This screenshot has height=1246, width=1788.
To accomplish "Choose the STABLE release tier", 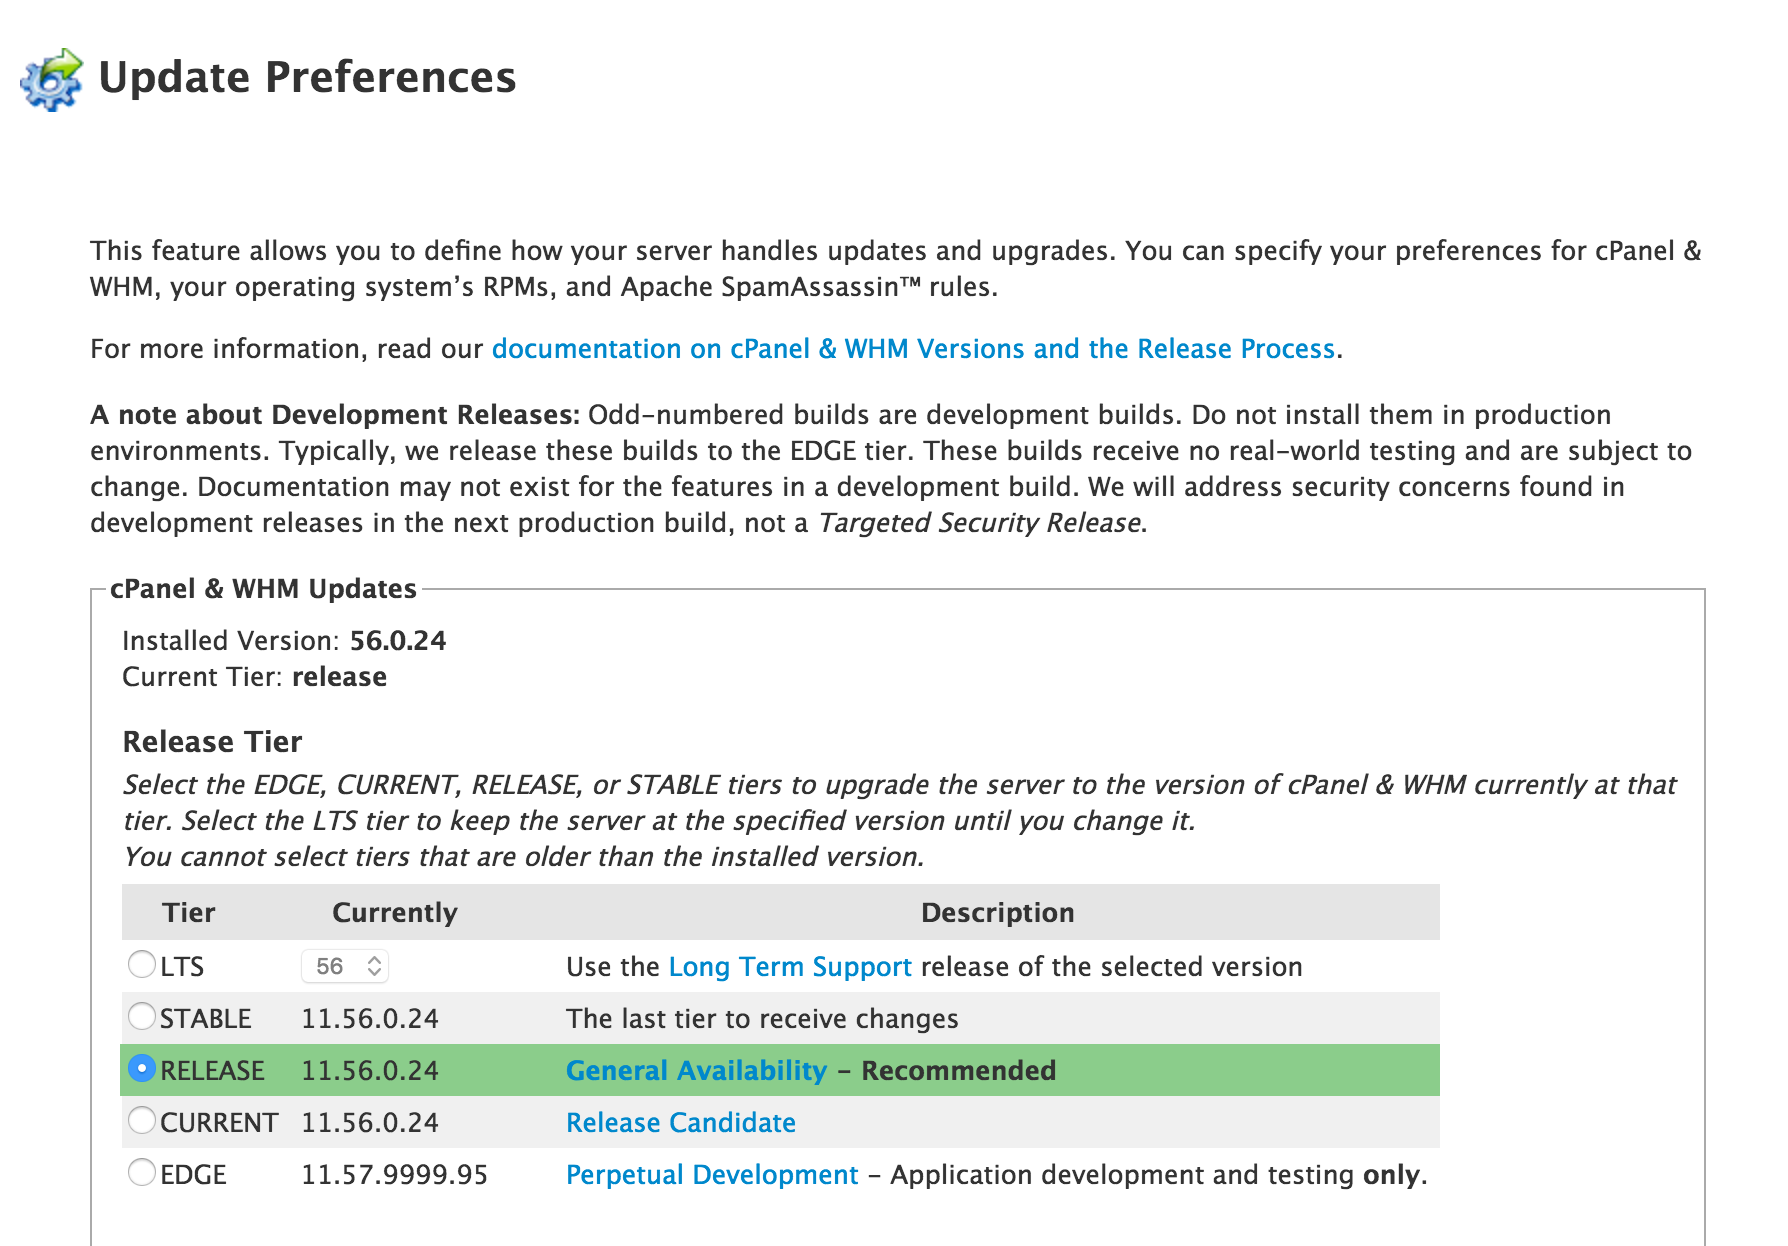I will click(142, 1017).
